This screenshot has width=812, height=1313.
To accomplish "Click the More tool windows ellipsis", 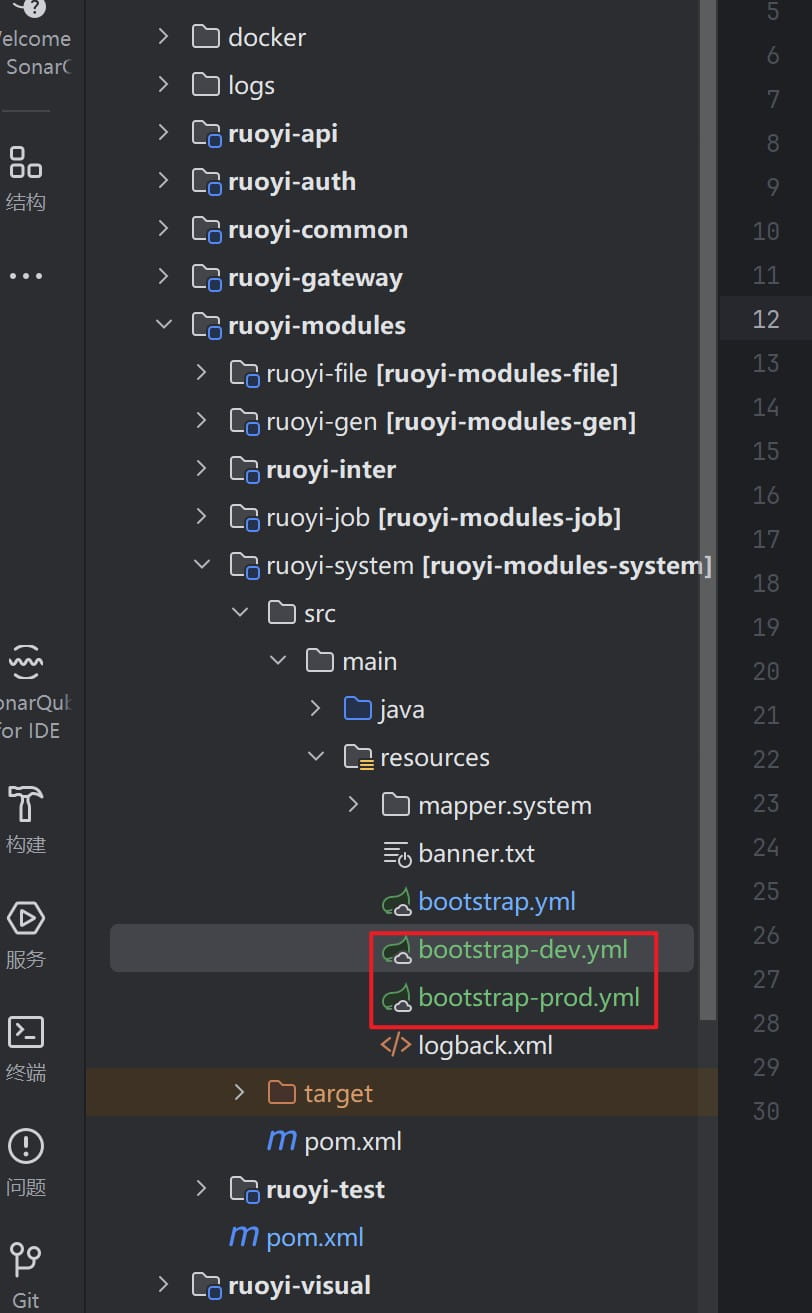I will click(x=25, y=276).
